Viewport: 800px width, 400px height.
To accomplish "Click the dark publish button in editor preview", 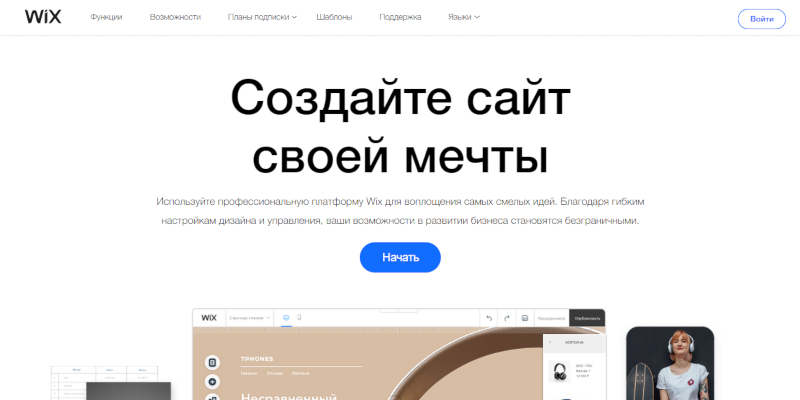I will pos(587,318).
